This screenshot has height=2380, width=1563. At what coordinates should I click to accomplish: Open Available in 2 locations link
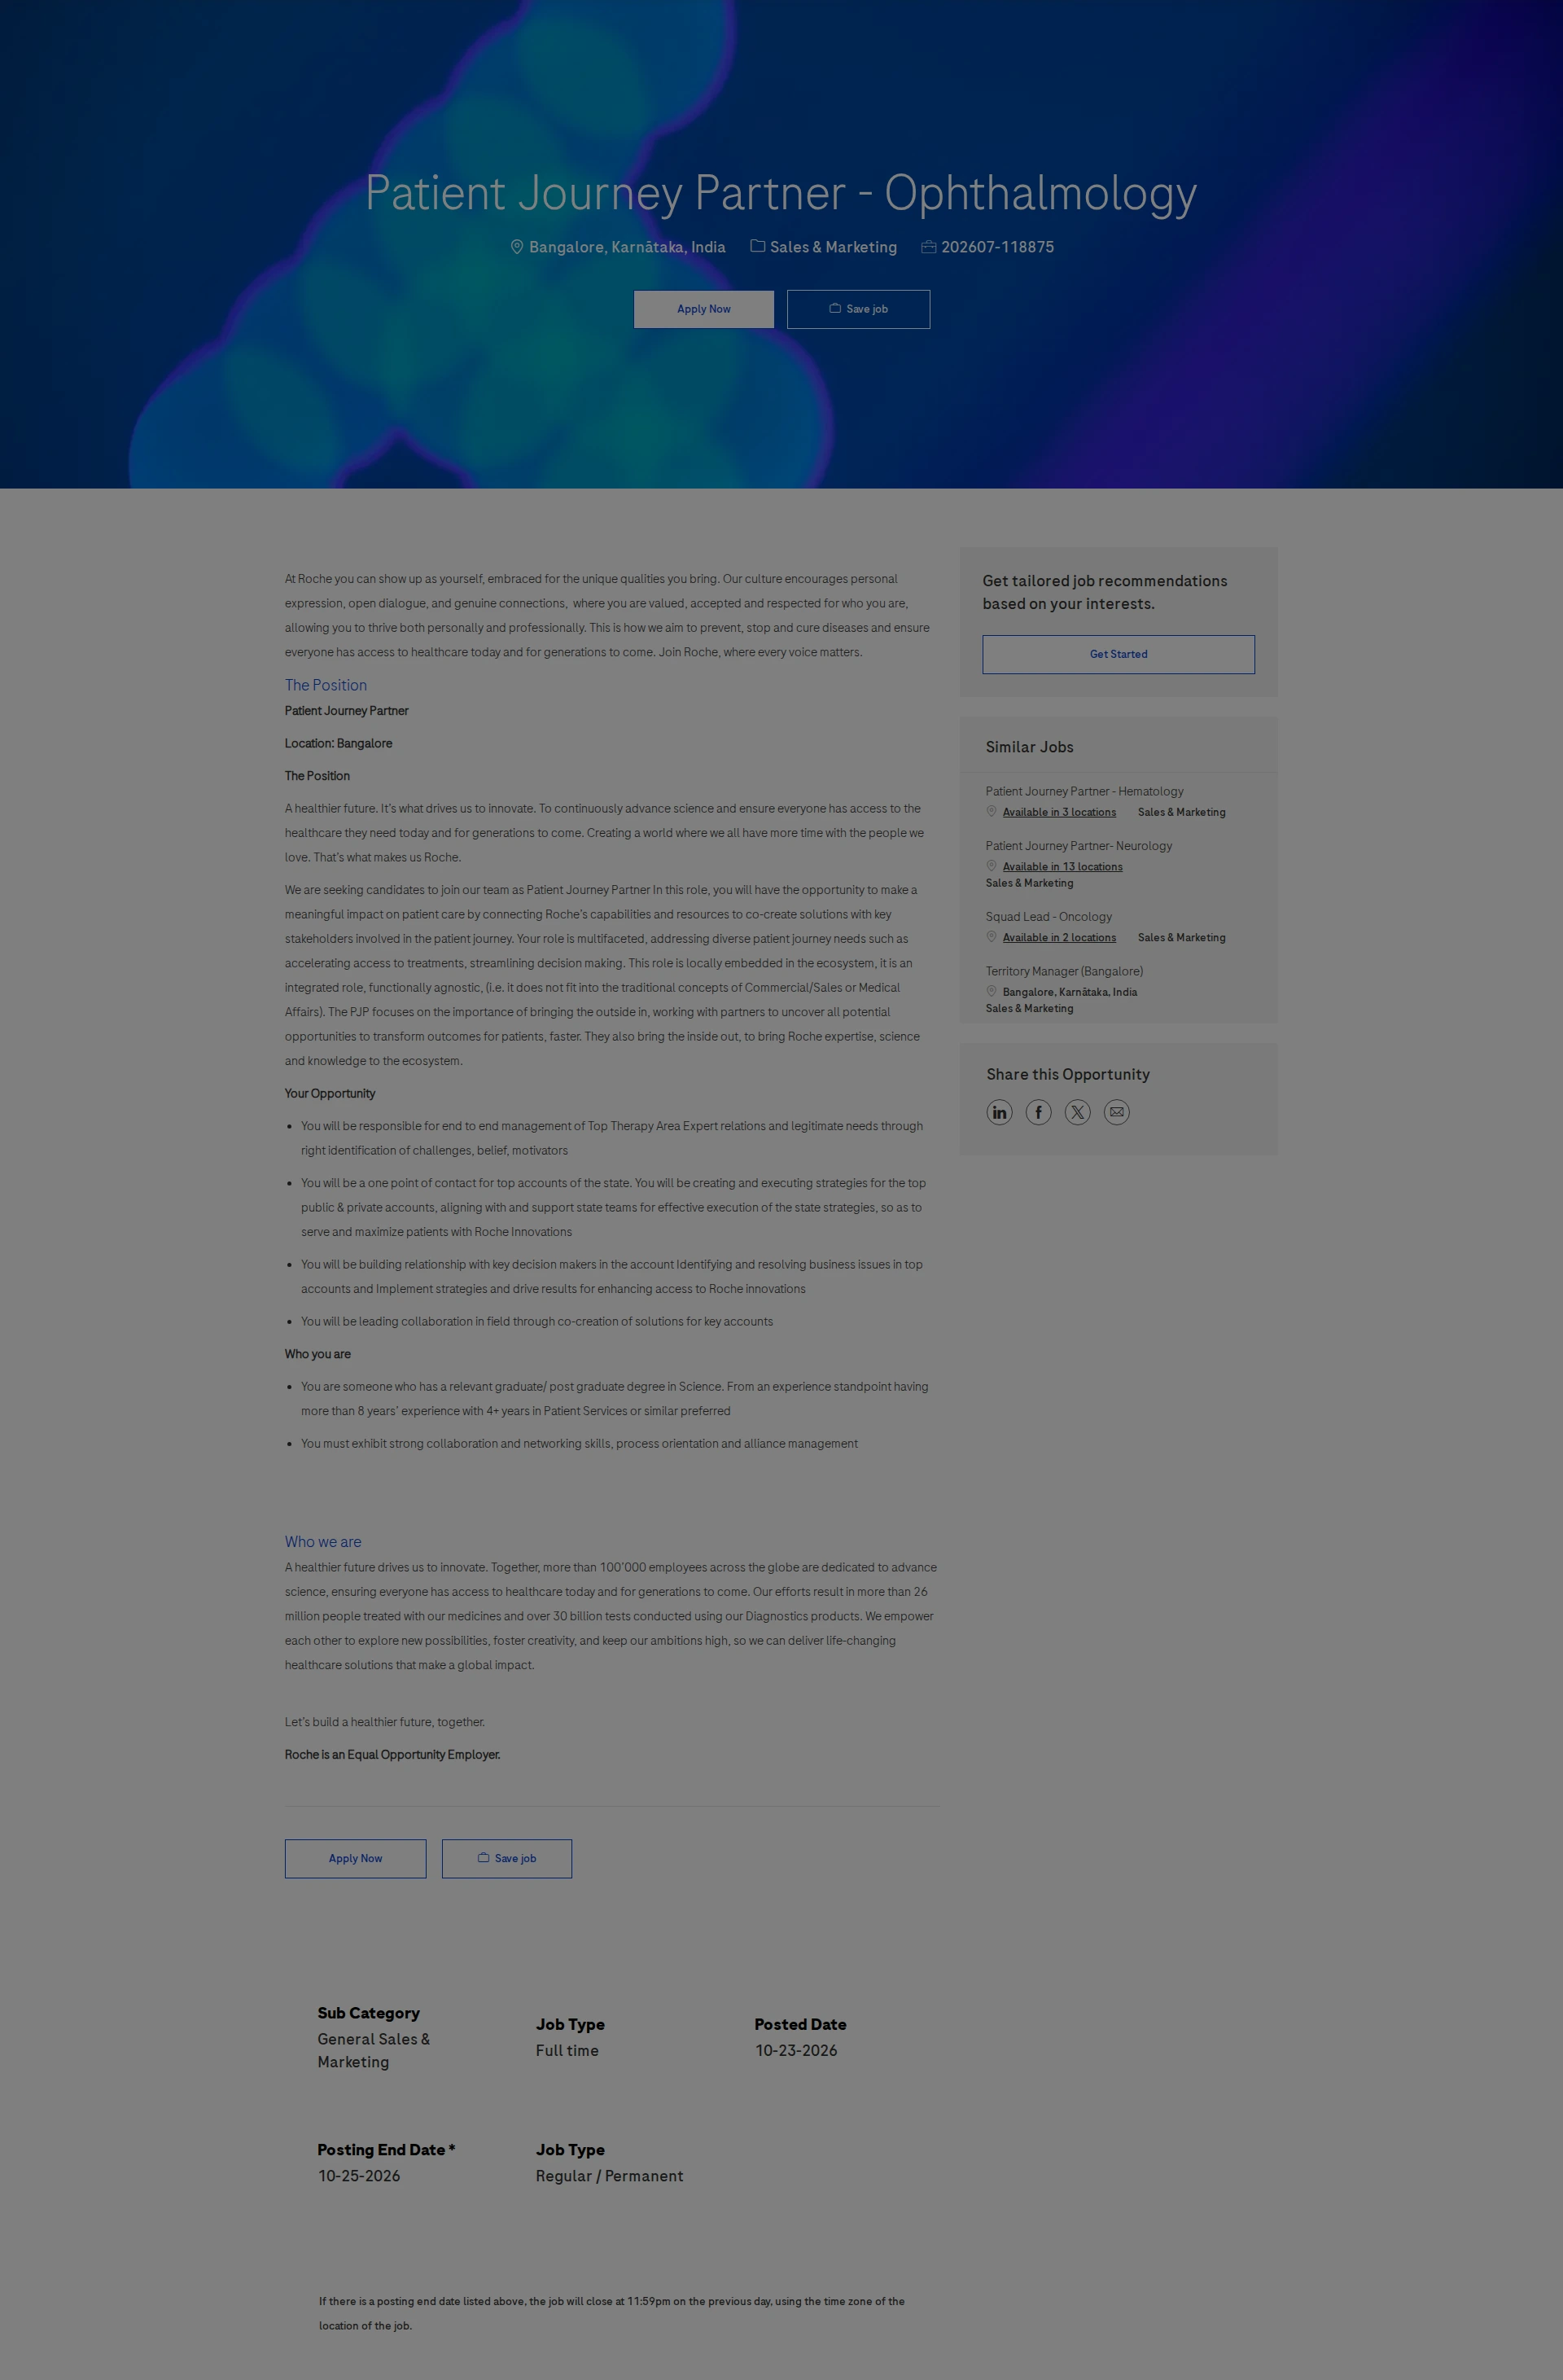[1059, 938]
